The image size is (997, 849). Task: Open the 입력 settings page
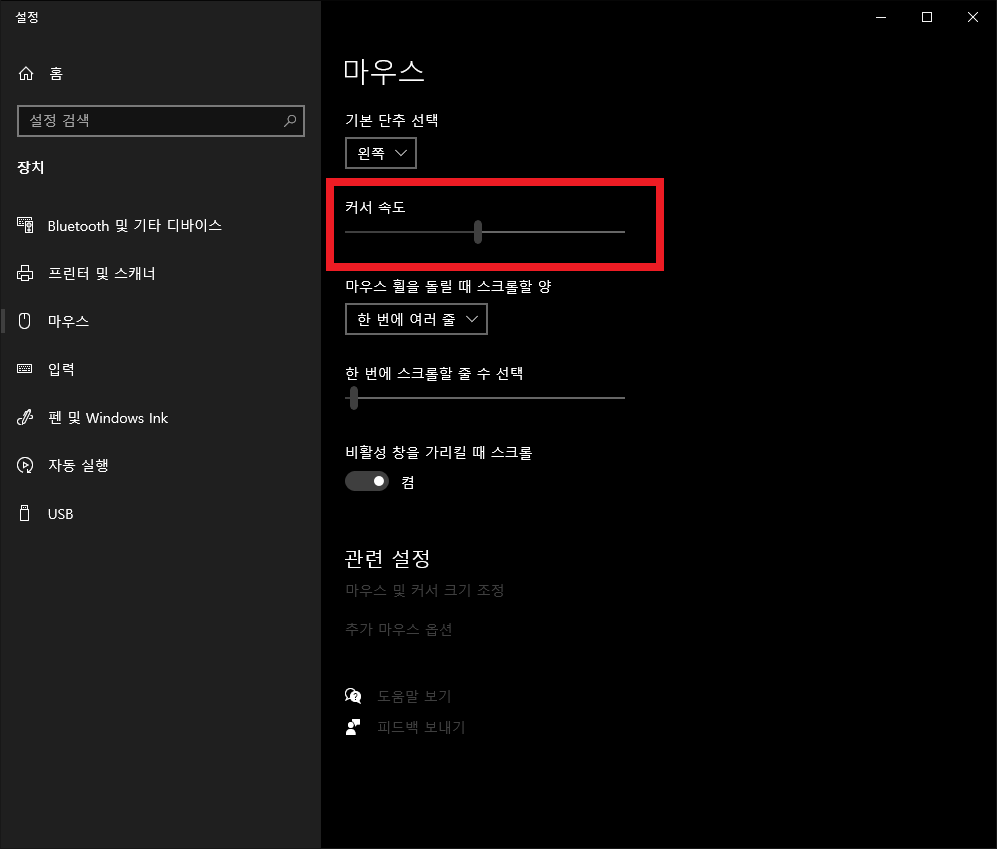tap(61, 369)
